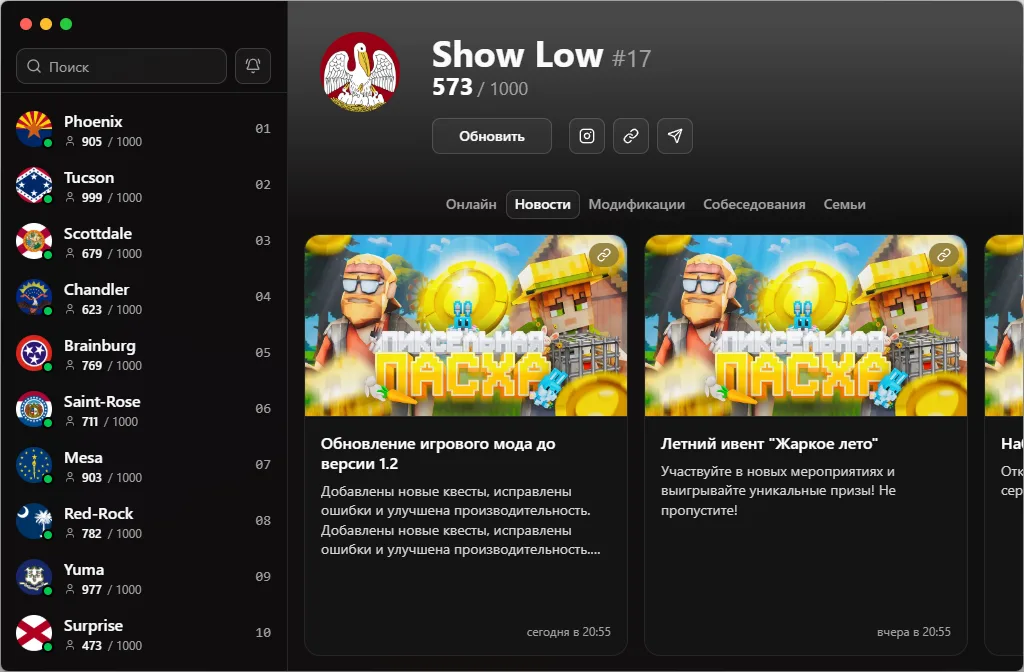This screenshot has width=1024, height=672.
Task: Open the Летний ивент "Жаркое лето" news
Action: 768,443
